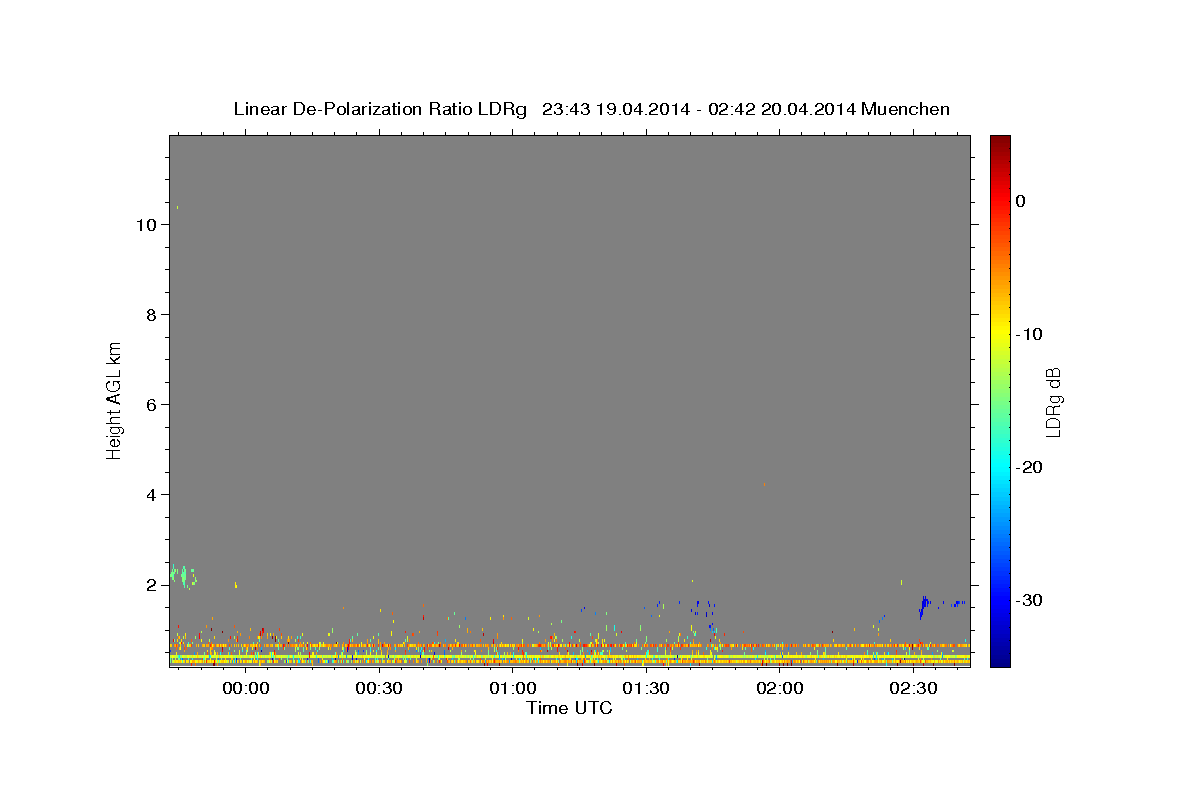
Task: Click the 02:30 time axis label
Action: tap(913, 688)
